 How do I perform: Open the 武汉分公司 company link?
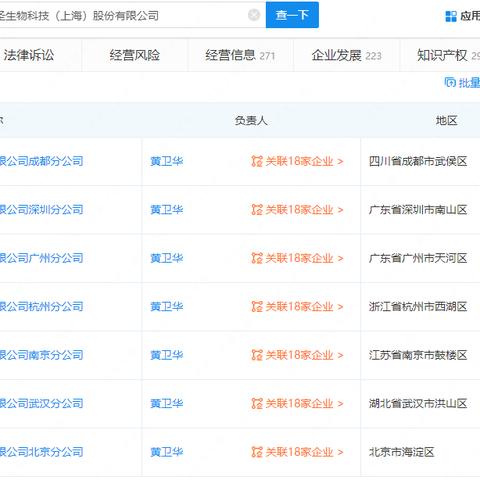(41, 404)
